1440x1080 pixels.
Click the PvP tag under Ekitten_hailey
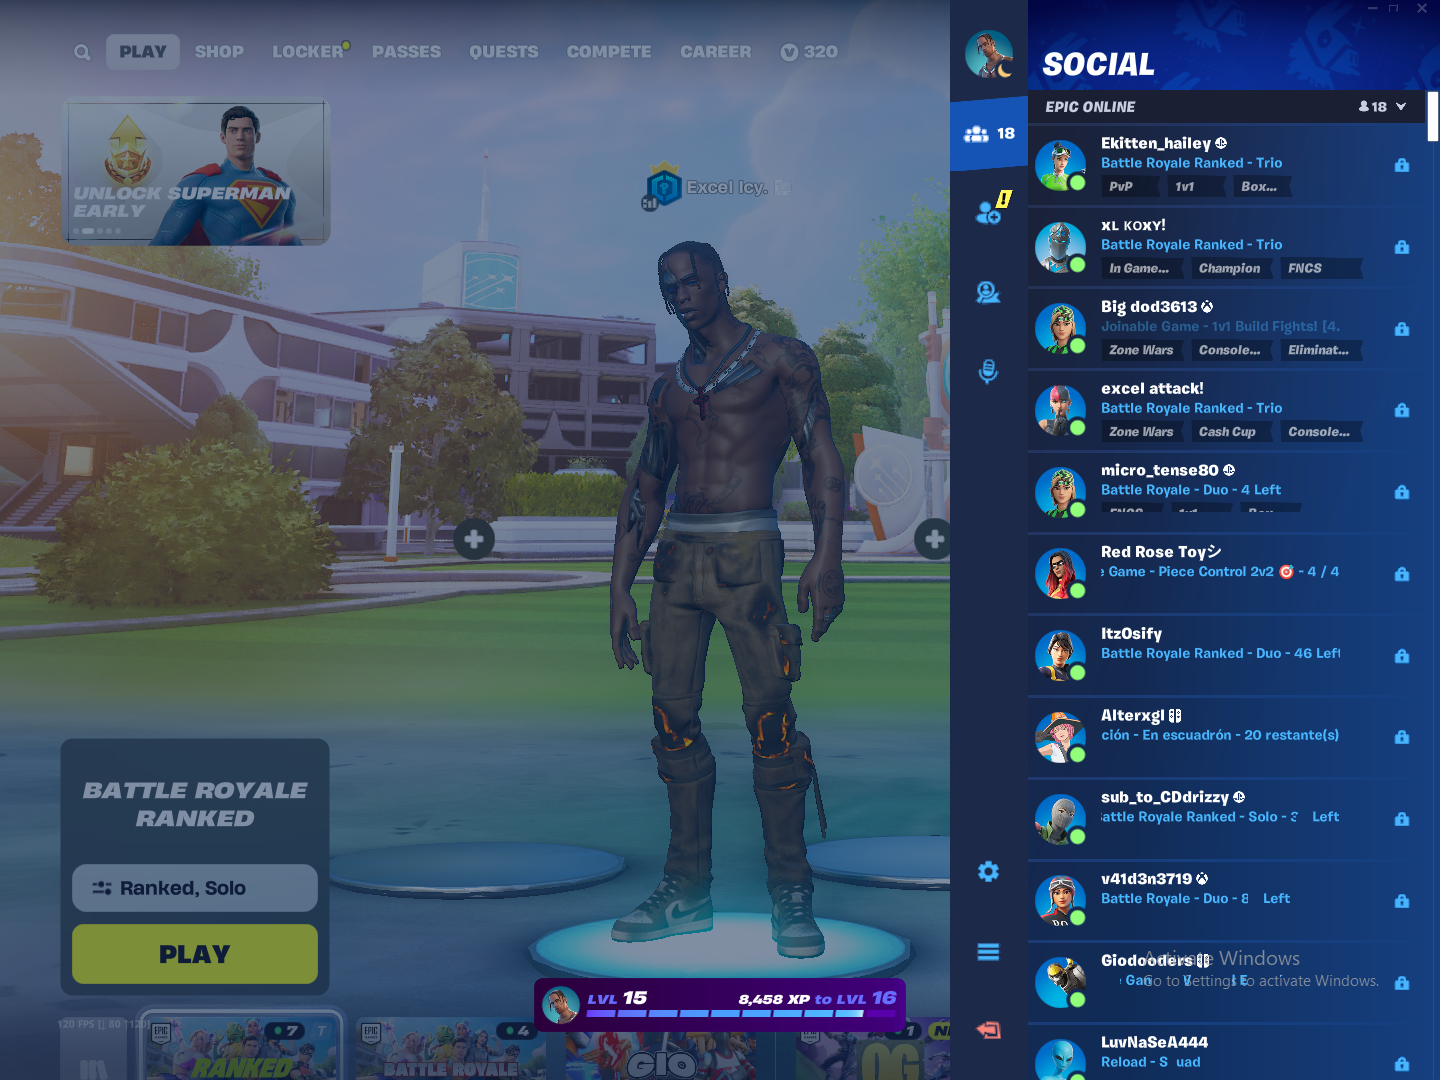1129,187
